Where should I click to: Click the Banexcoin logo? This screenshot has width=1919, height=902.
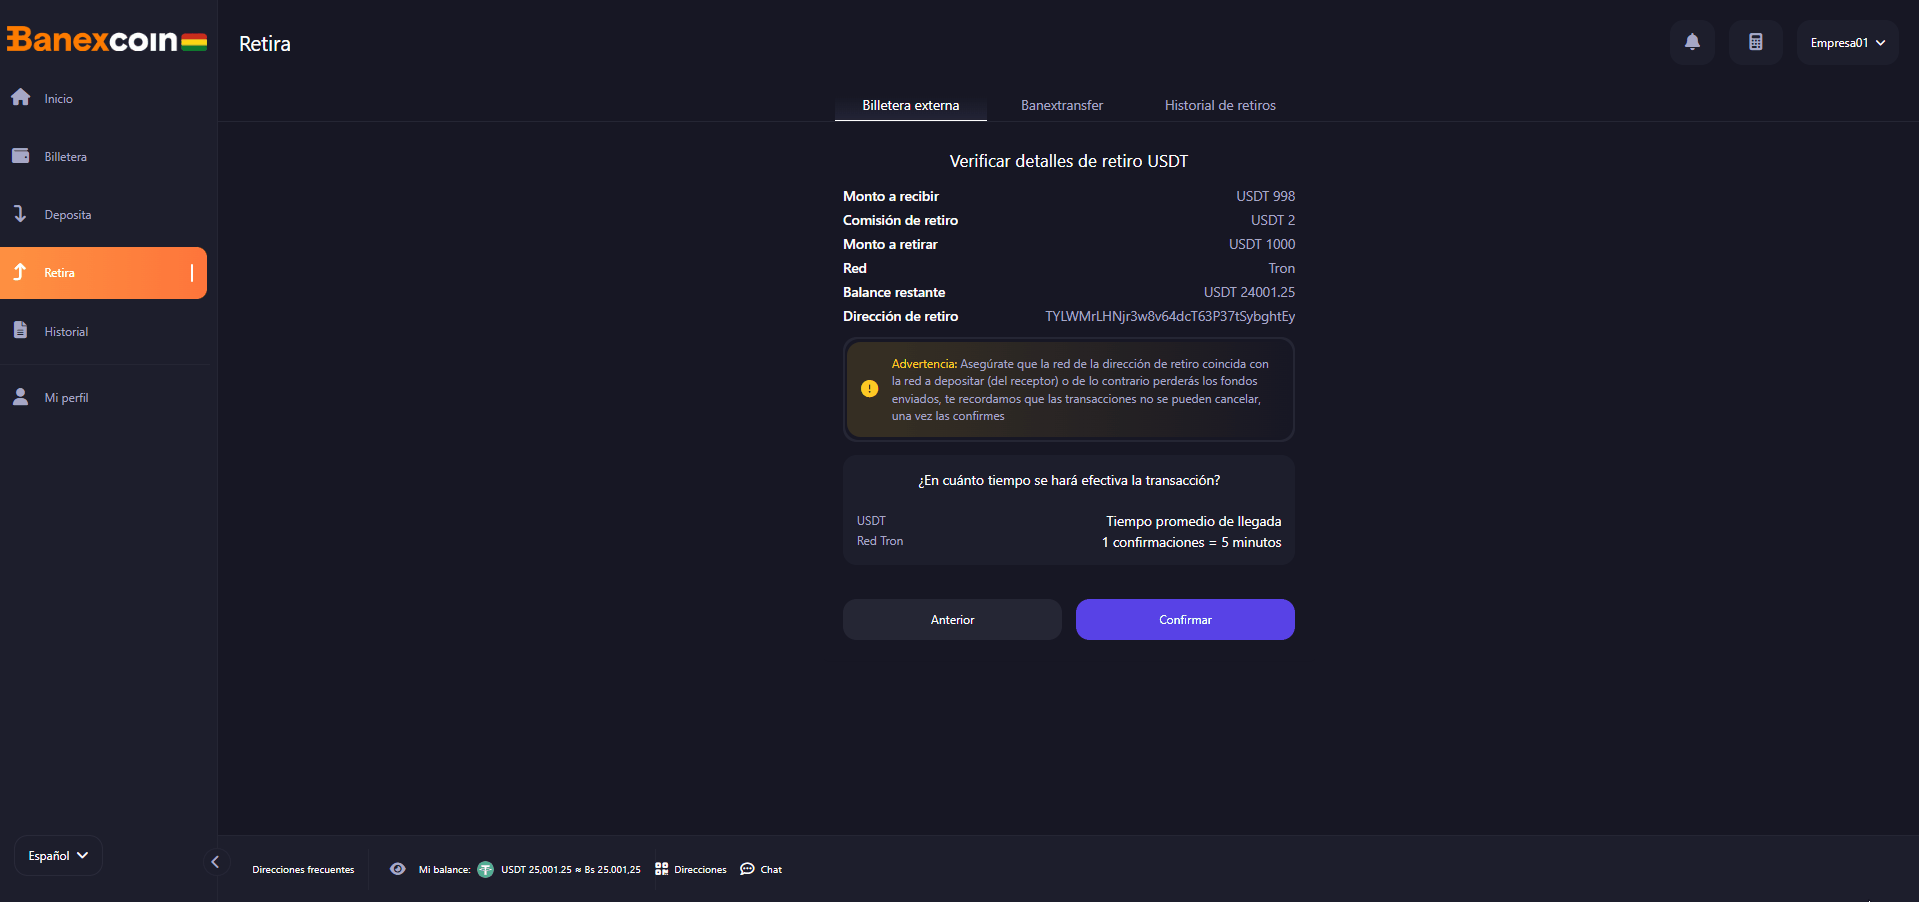pos(107,40)
